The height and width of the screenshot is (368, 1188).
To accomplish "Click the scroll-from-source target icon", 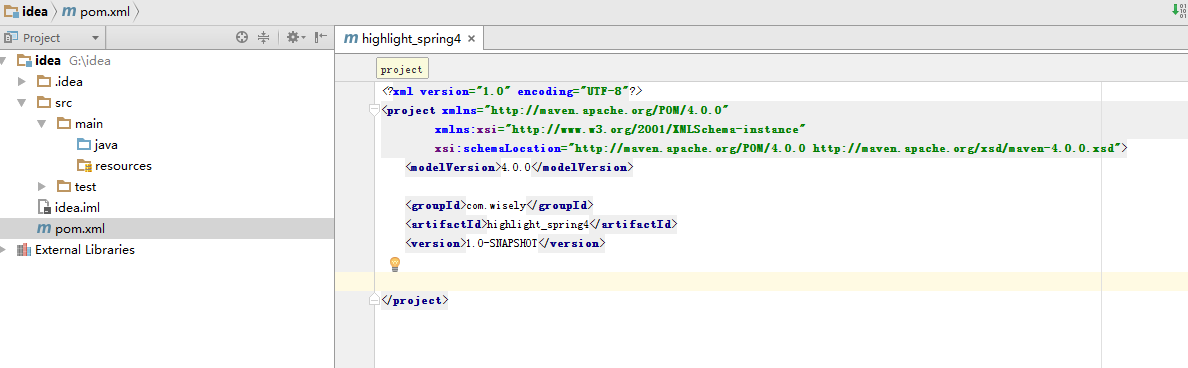I will click(x=242, y=37).
